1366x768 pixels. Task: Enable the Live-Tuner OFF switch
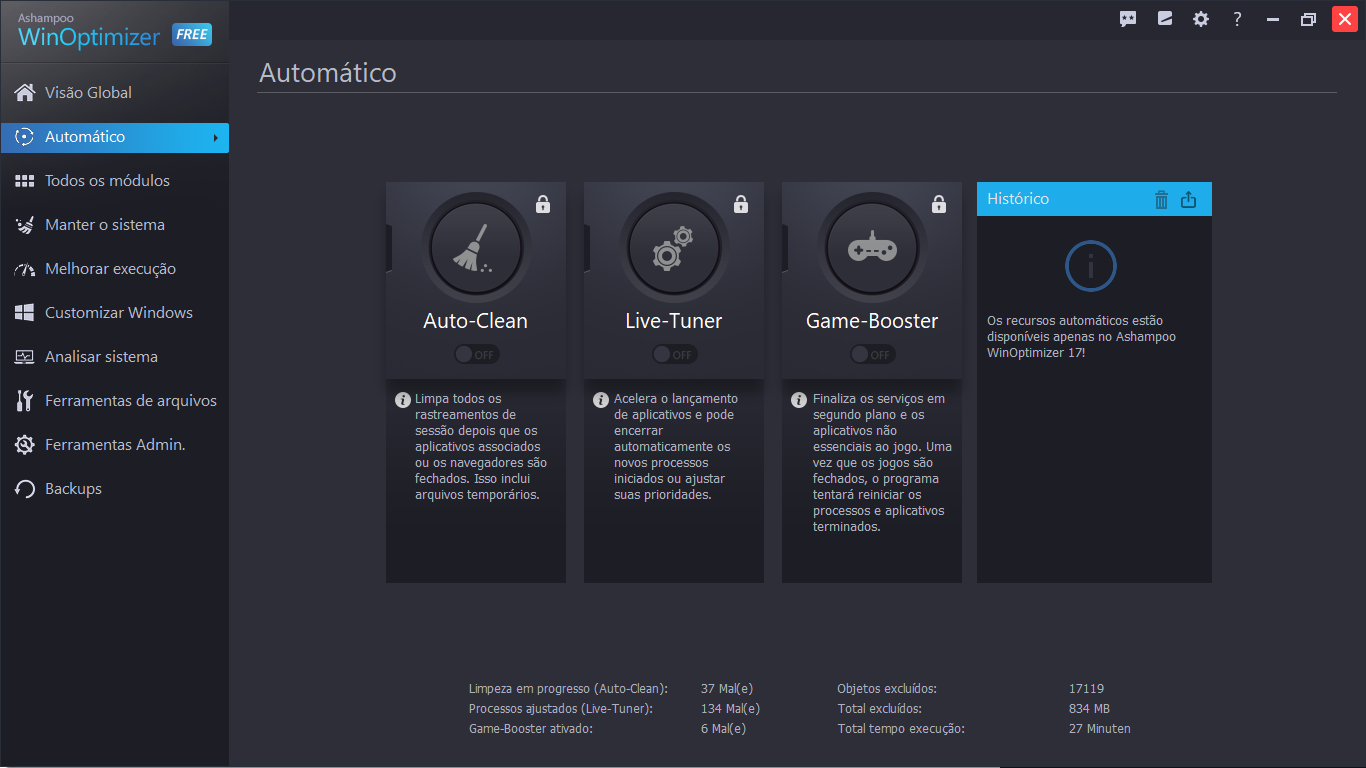coord(674,354)
